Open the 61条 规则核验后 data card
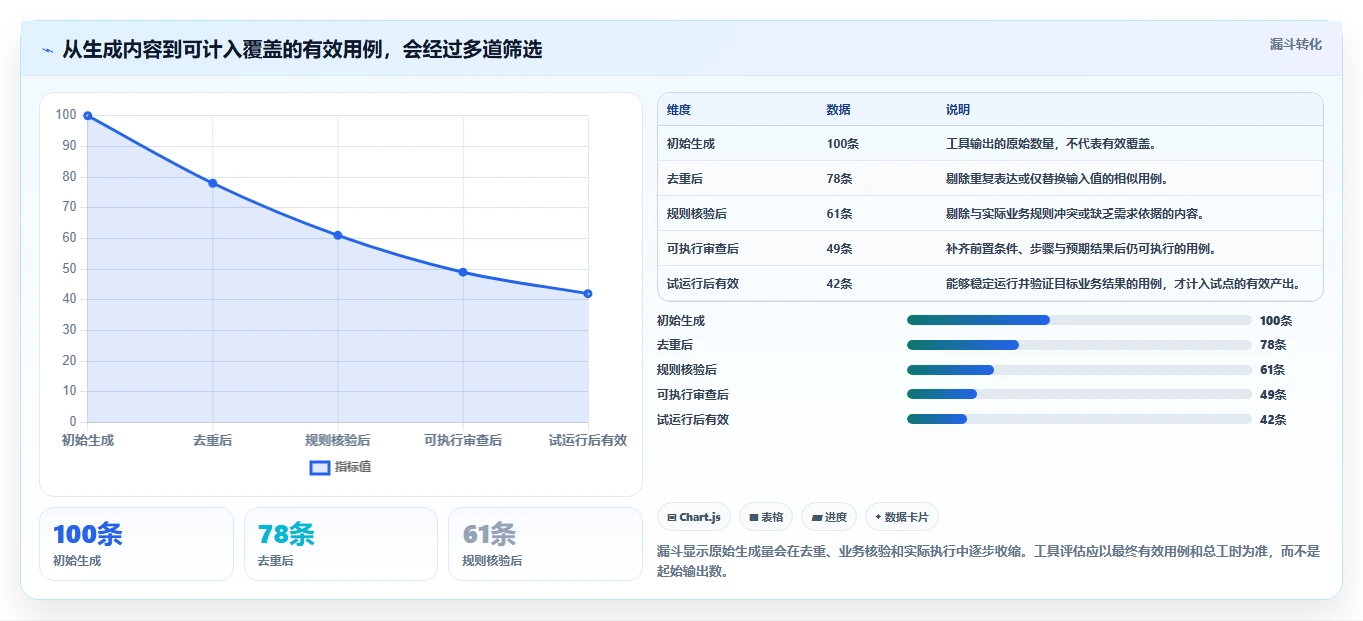 point(545,544)
